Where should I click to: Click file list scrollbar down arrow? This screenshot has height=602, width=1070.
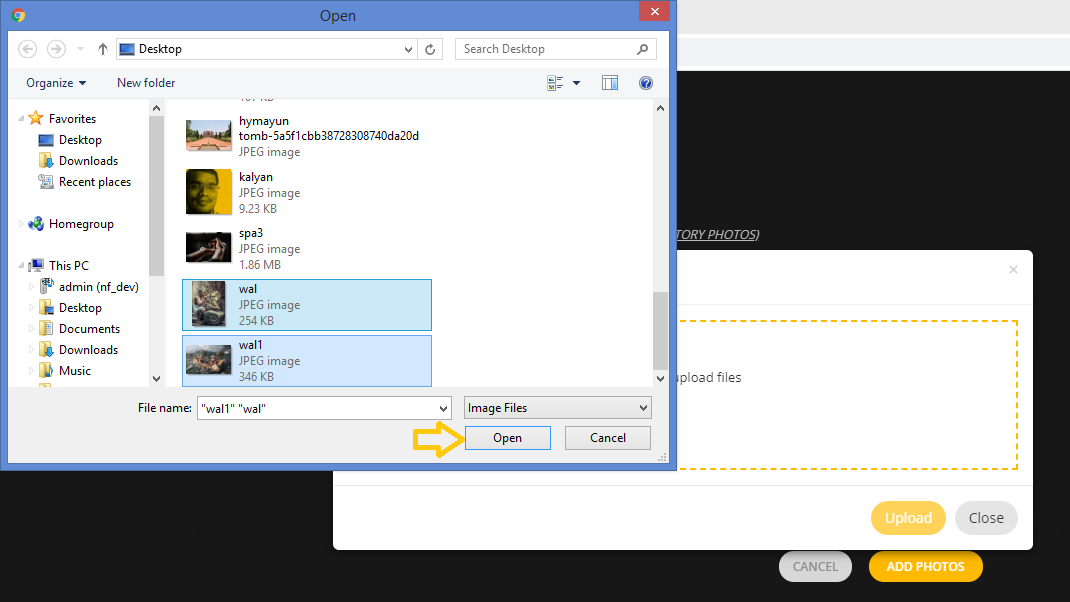pos(660,379)
